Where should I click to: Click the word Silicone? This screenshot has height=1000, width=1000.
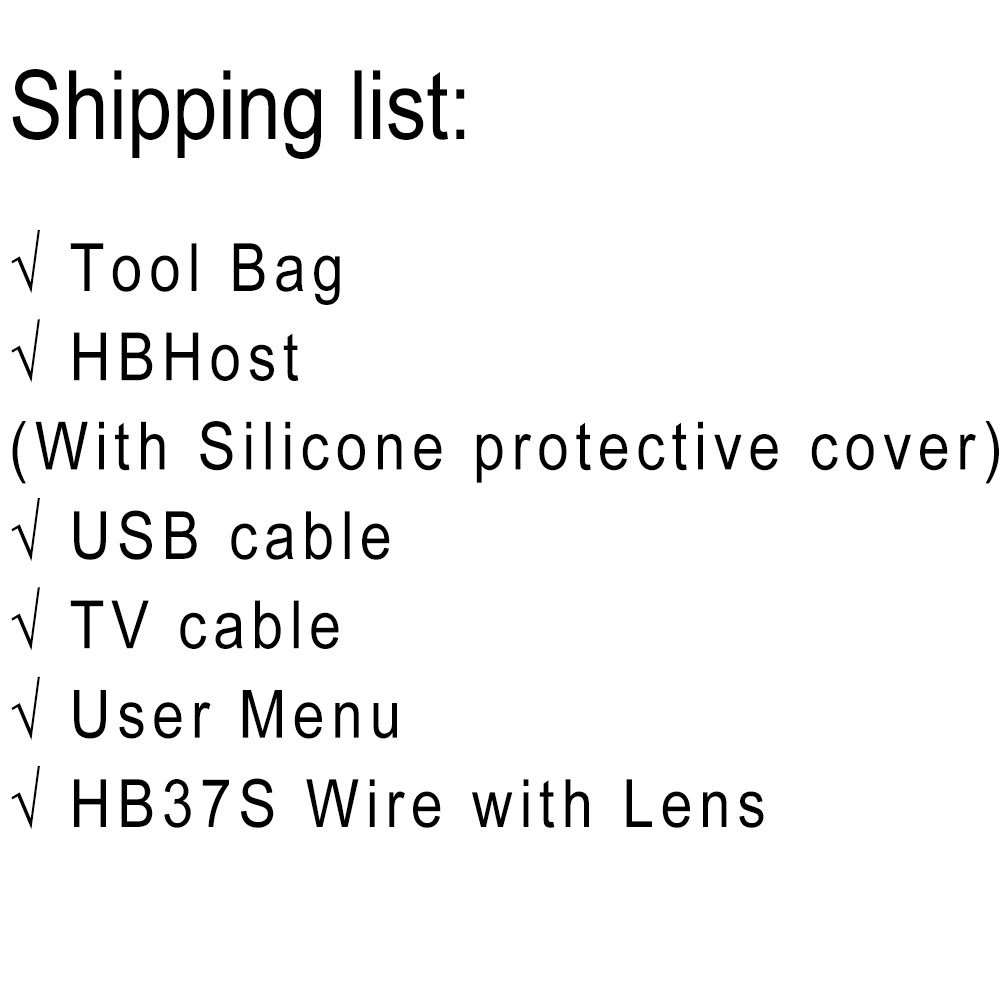pos(320,449)
